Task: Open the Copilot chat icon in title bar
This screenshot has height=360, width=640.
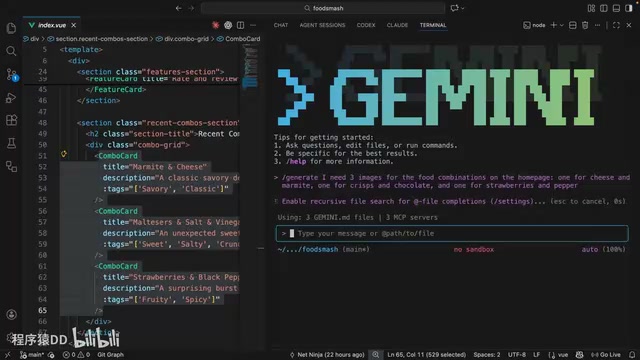Action: (454, 8)
